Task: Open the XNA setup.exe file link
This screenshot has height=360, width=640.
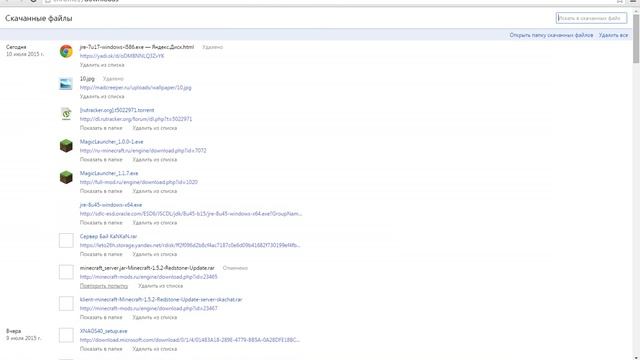Action: [104, 331]
